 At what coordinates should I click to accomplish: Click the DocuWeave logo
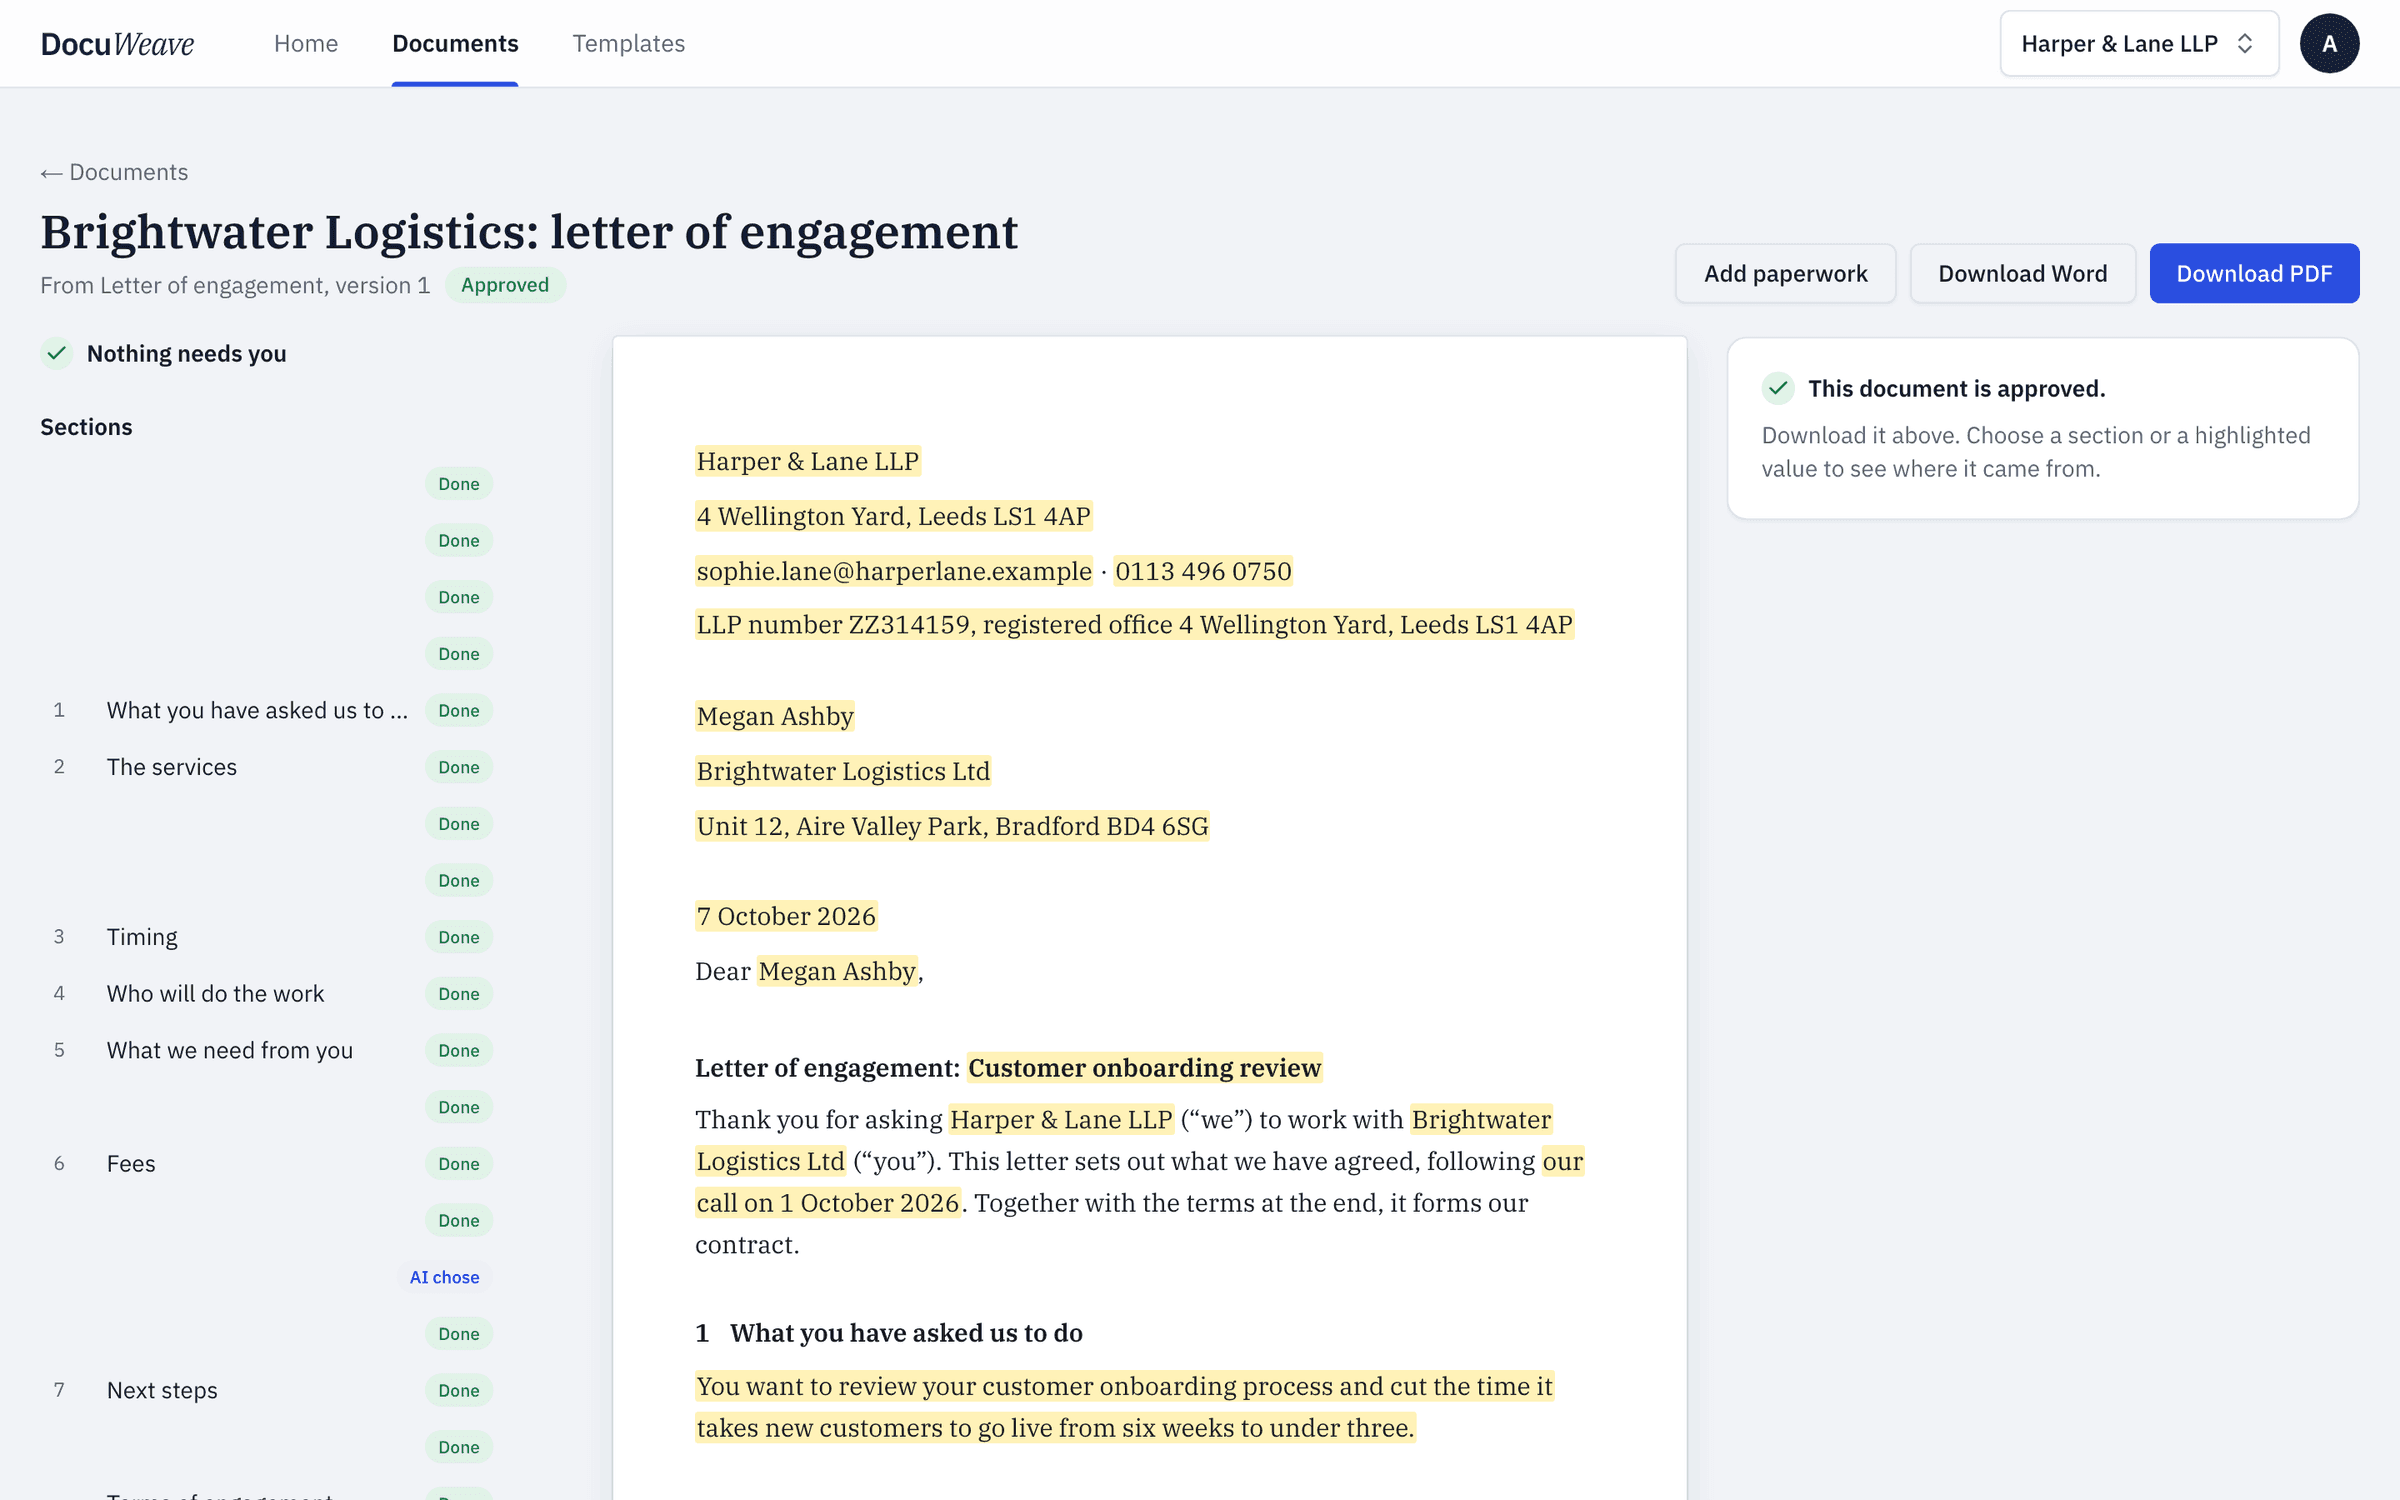tap(117, 44)
